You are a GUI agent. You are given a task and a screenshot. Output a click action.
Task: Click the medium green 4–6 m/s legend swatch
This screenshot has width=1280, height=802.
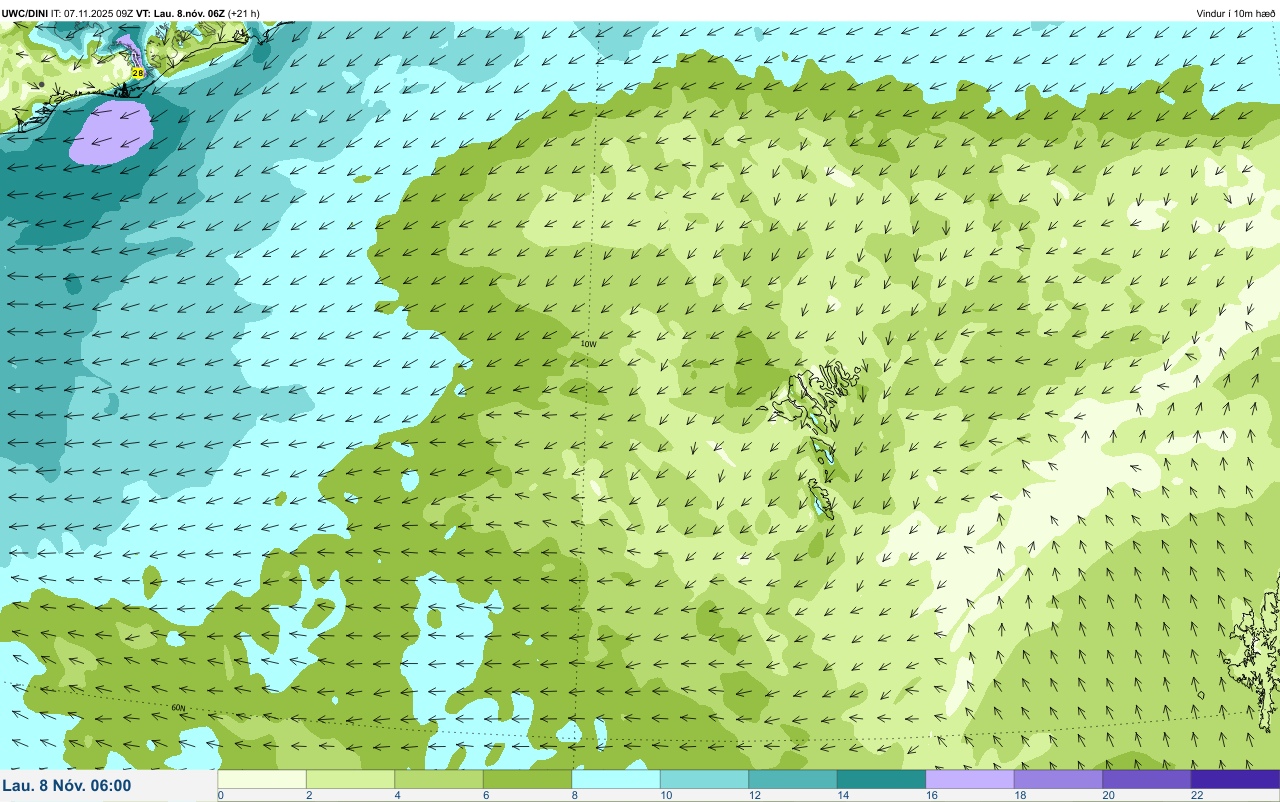coord(439,779)
